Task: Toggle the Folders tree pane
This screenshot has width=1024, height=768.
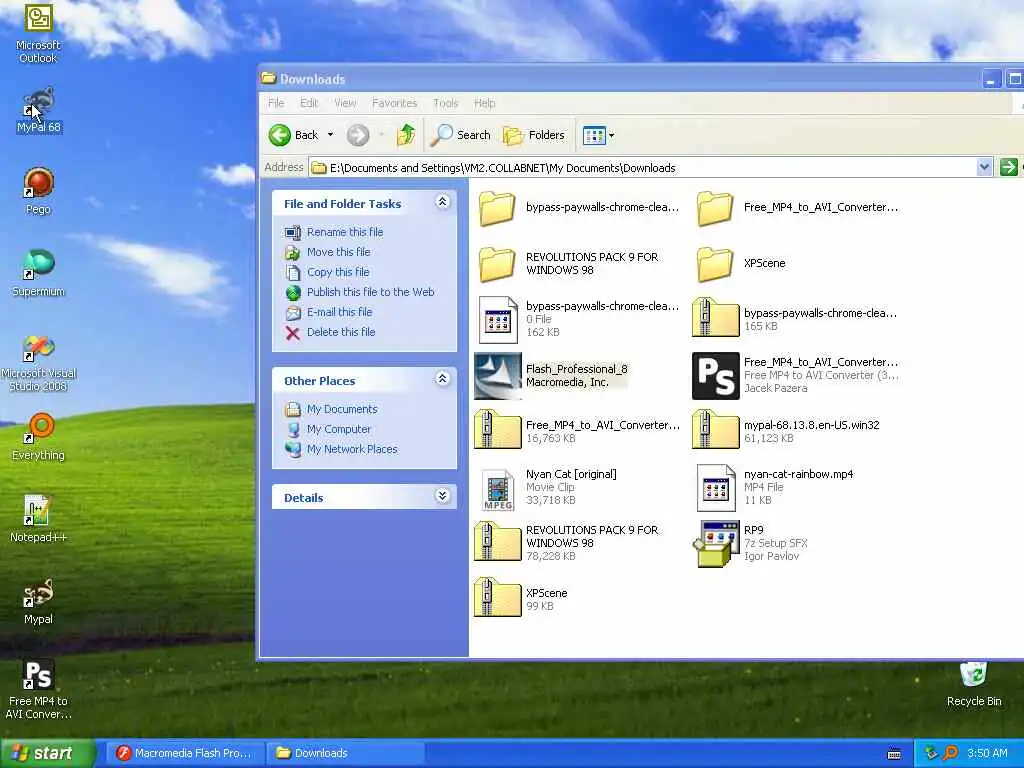Action: click(x=534, y=135)
